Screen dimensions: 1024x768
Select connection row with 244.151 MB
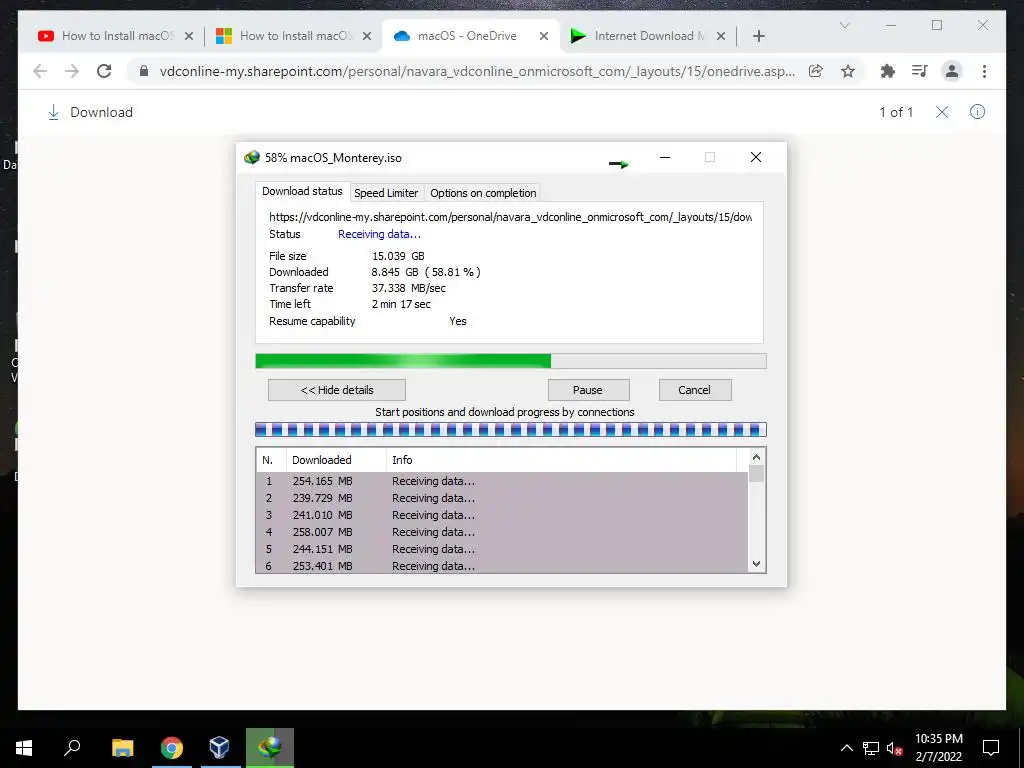click(x=502, y=549)
